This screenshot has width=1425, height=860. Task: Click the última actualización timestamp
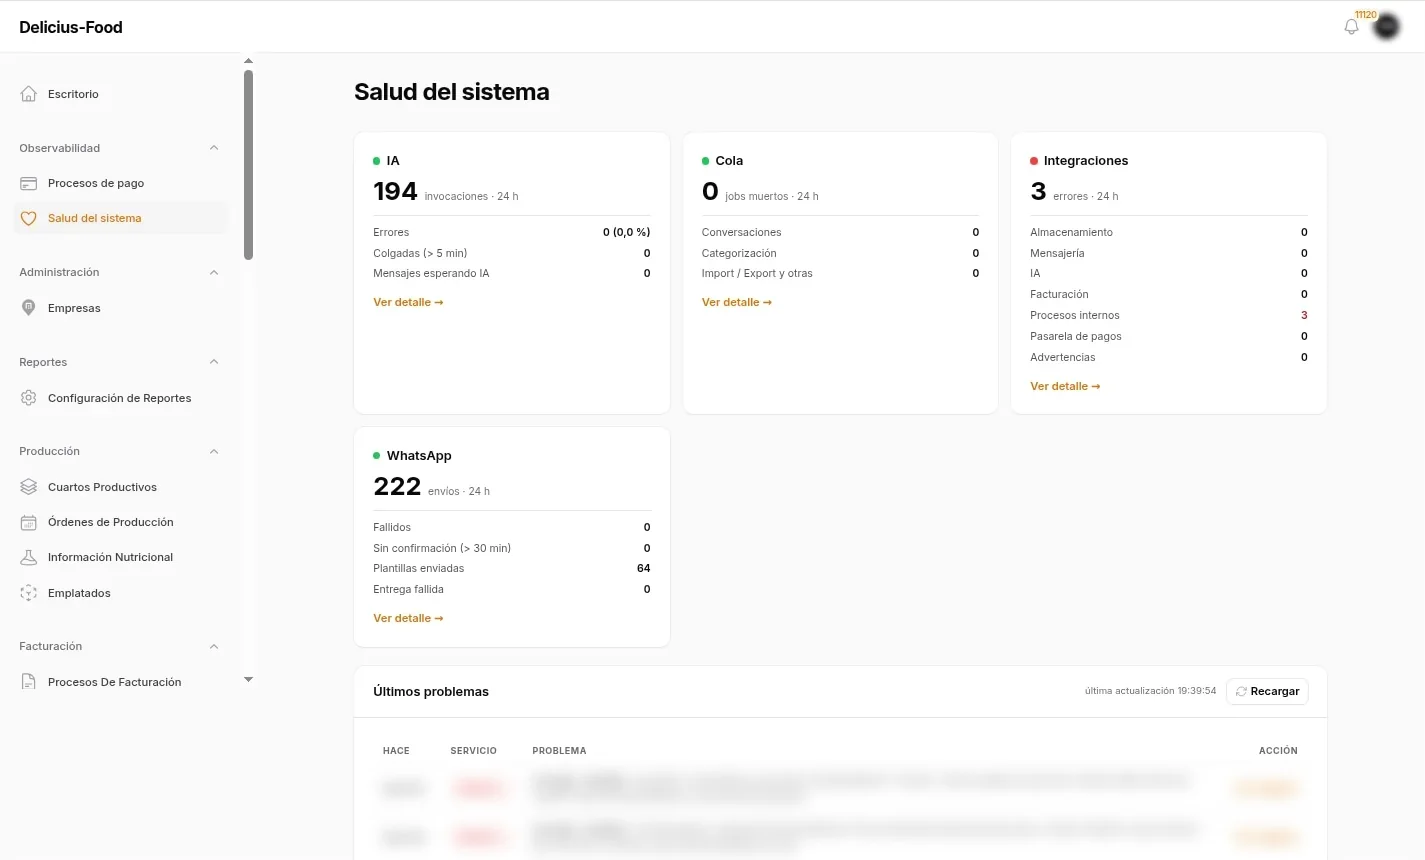1150,691
